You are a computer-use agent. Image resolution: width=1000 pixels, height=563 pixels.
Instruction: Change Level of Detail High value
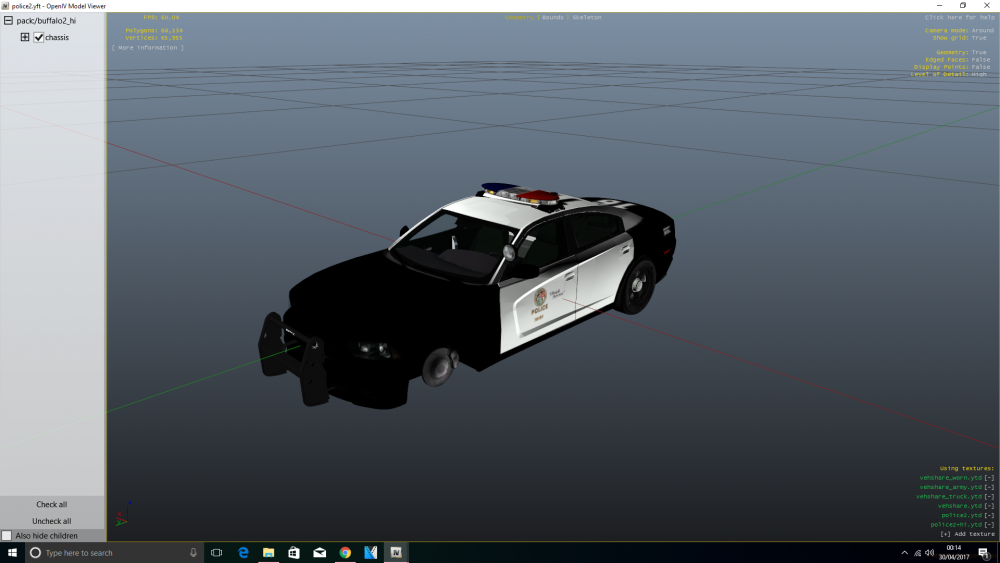[979, 74]
